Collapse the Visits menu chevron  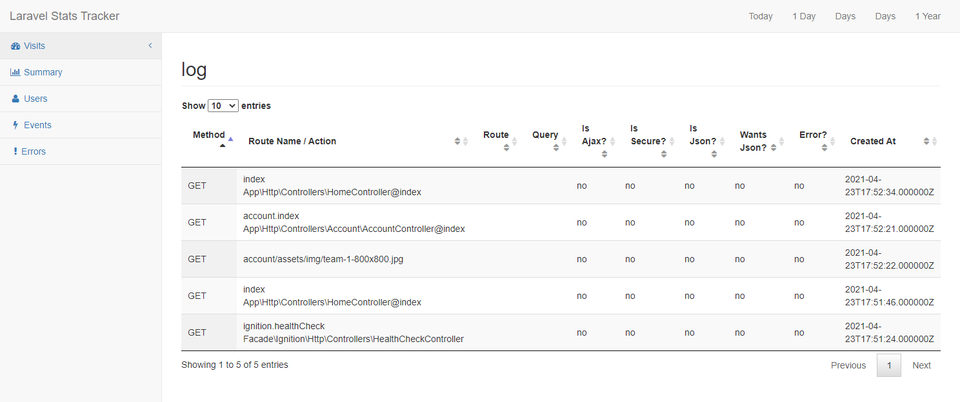(150, 46)
